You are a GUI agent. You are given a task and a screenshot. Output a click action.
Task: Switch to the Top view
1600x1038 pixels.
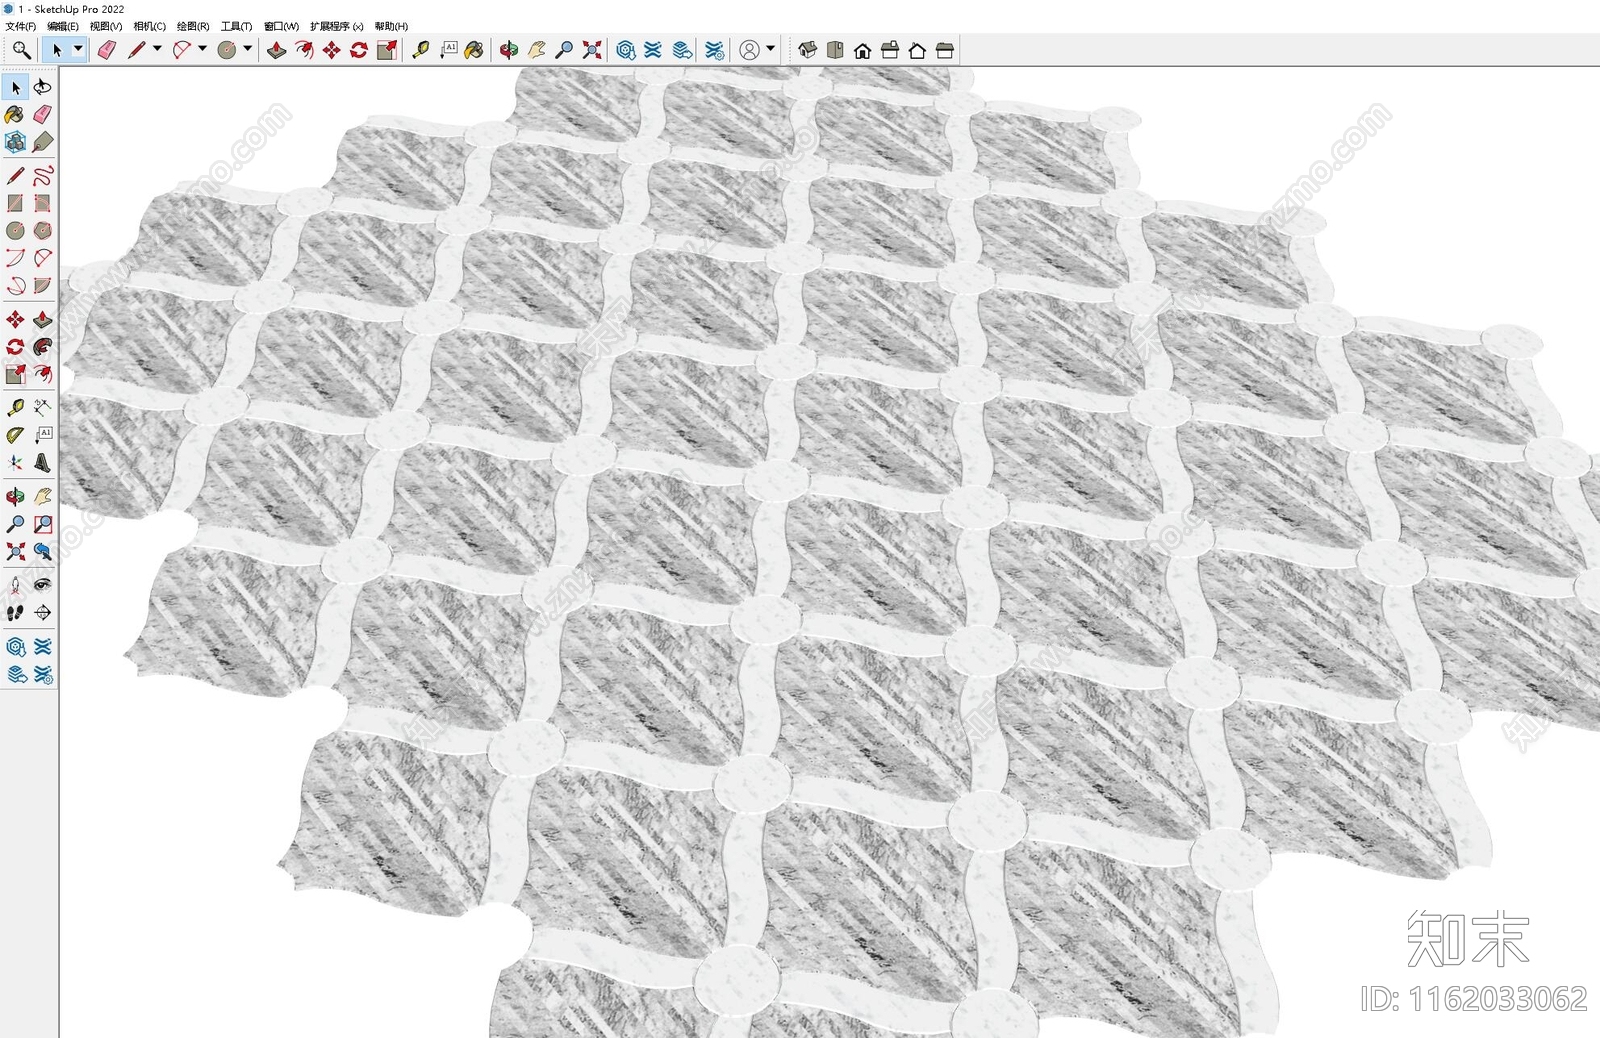(x=835, y=50)
